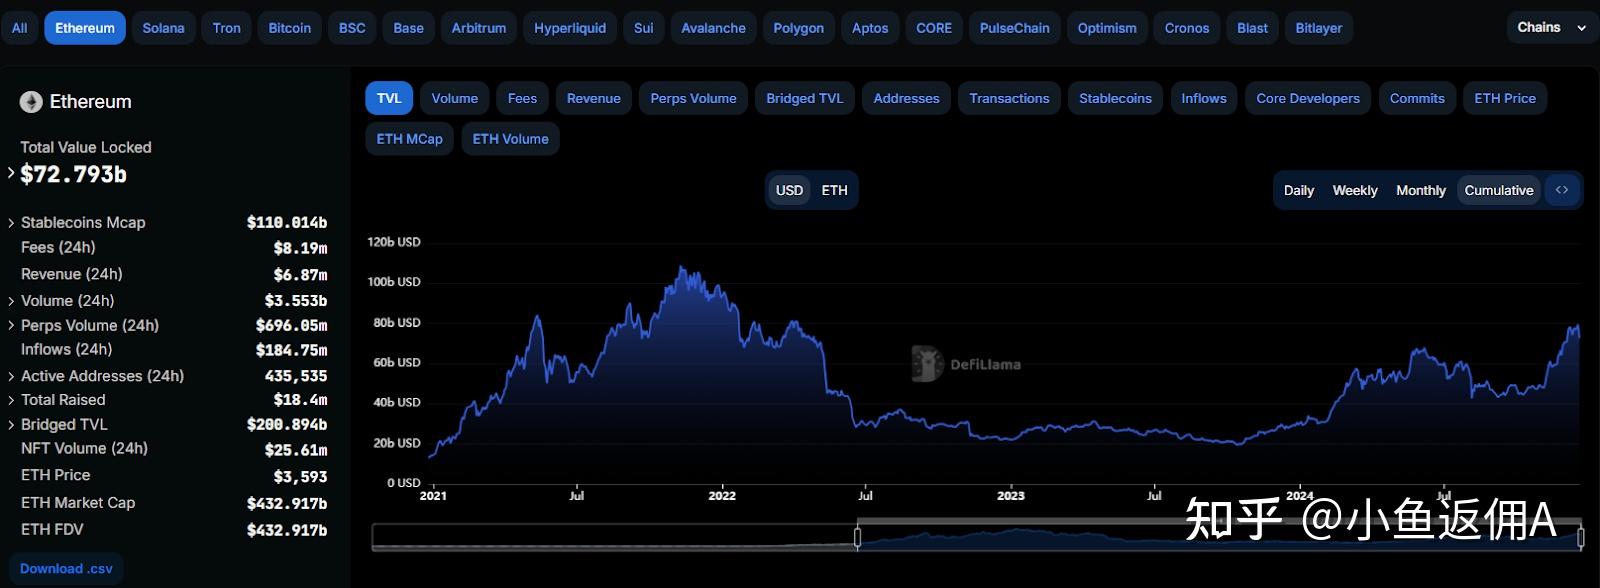1600x588 pixels.
Task: Click the ETH Price value $3,593
Action: [x=300, y=477]
